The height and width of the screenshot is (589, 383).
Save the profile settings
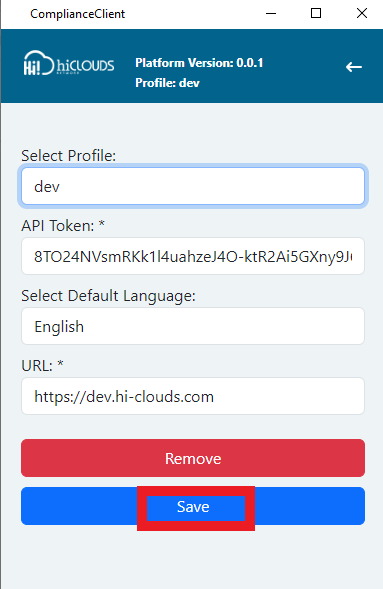pos(193,506)
